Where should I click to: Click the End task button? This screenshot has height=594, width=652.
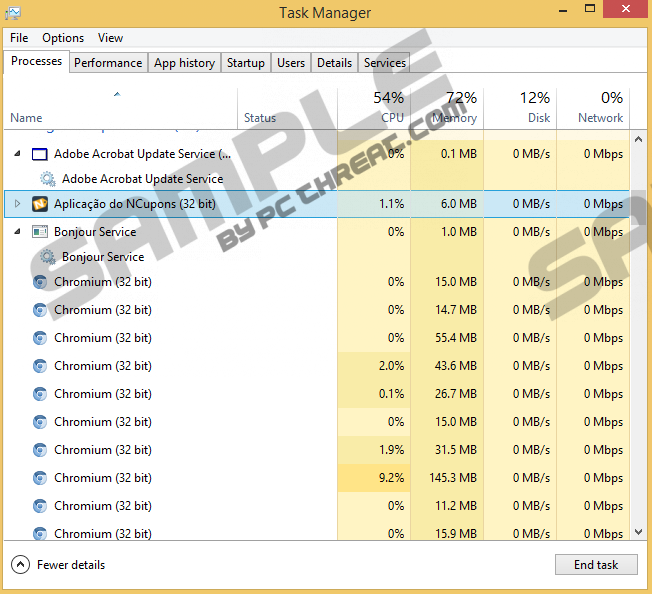pos(596,564)
